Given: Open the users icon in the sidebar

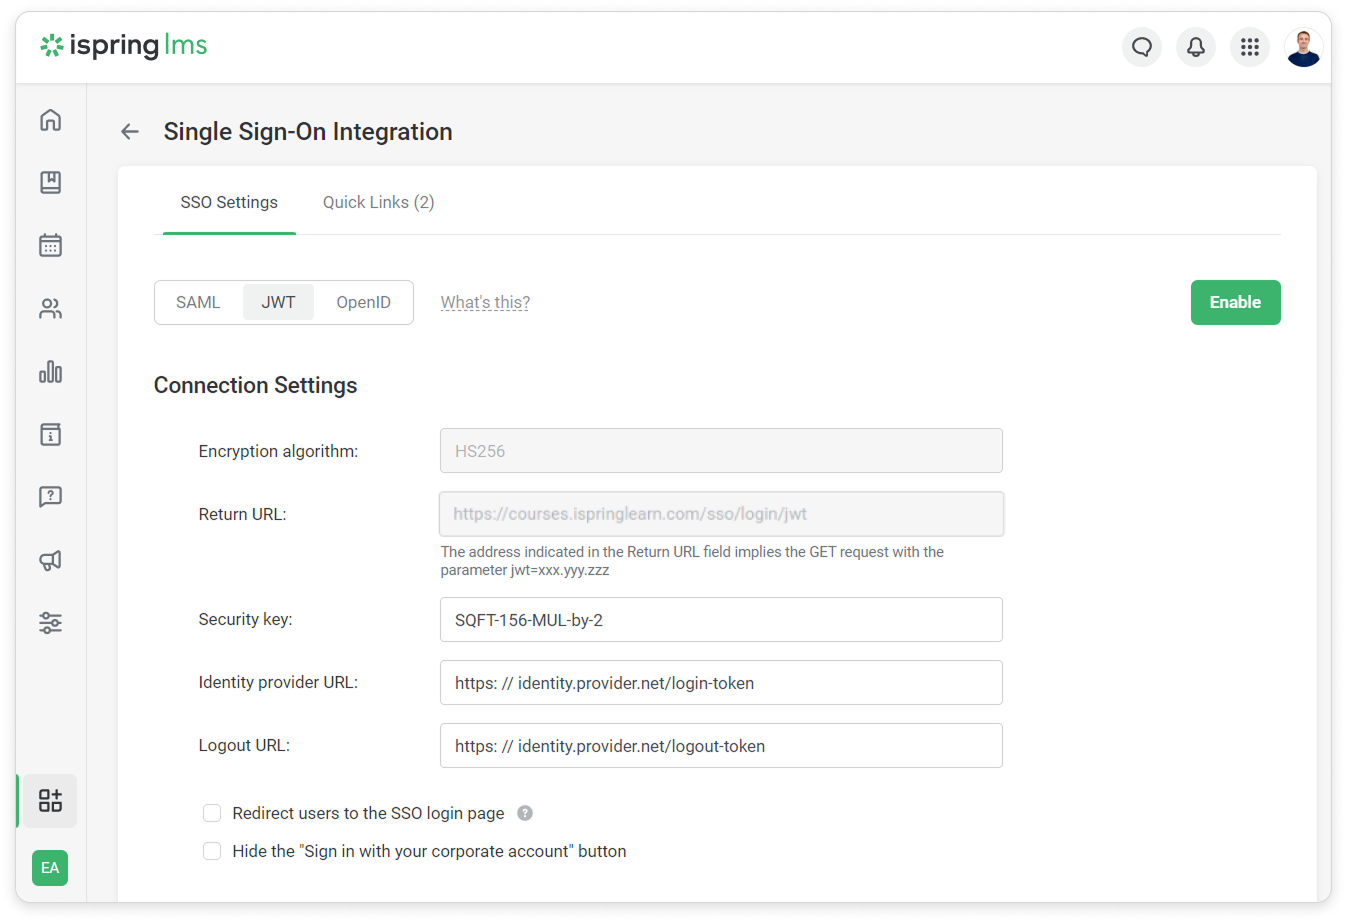Looking at the screenshot, I should tap(50, 309).
